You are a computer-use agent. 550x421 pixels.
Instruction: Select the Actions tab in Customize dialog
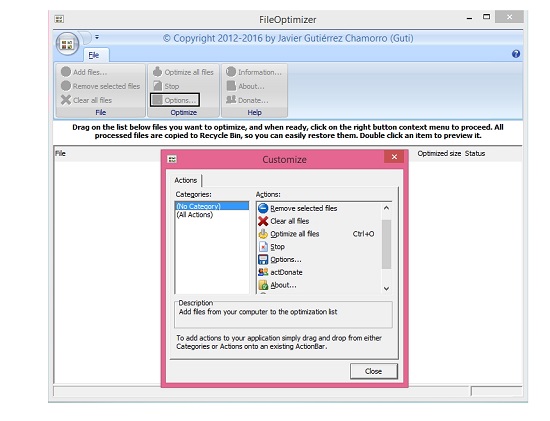click(186, 180)
